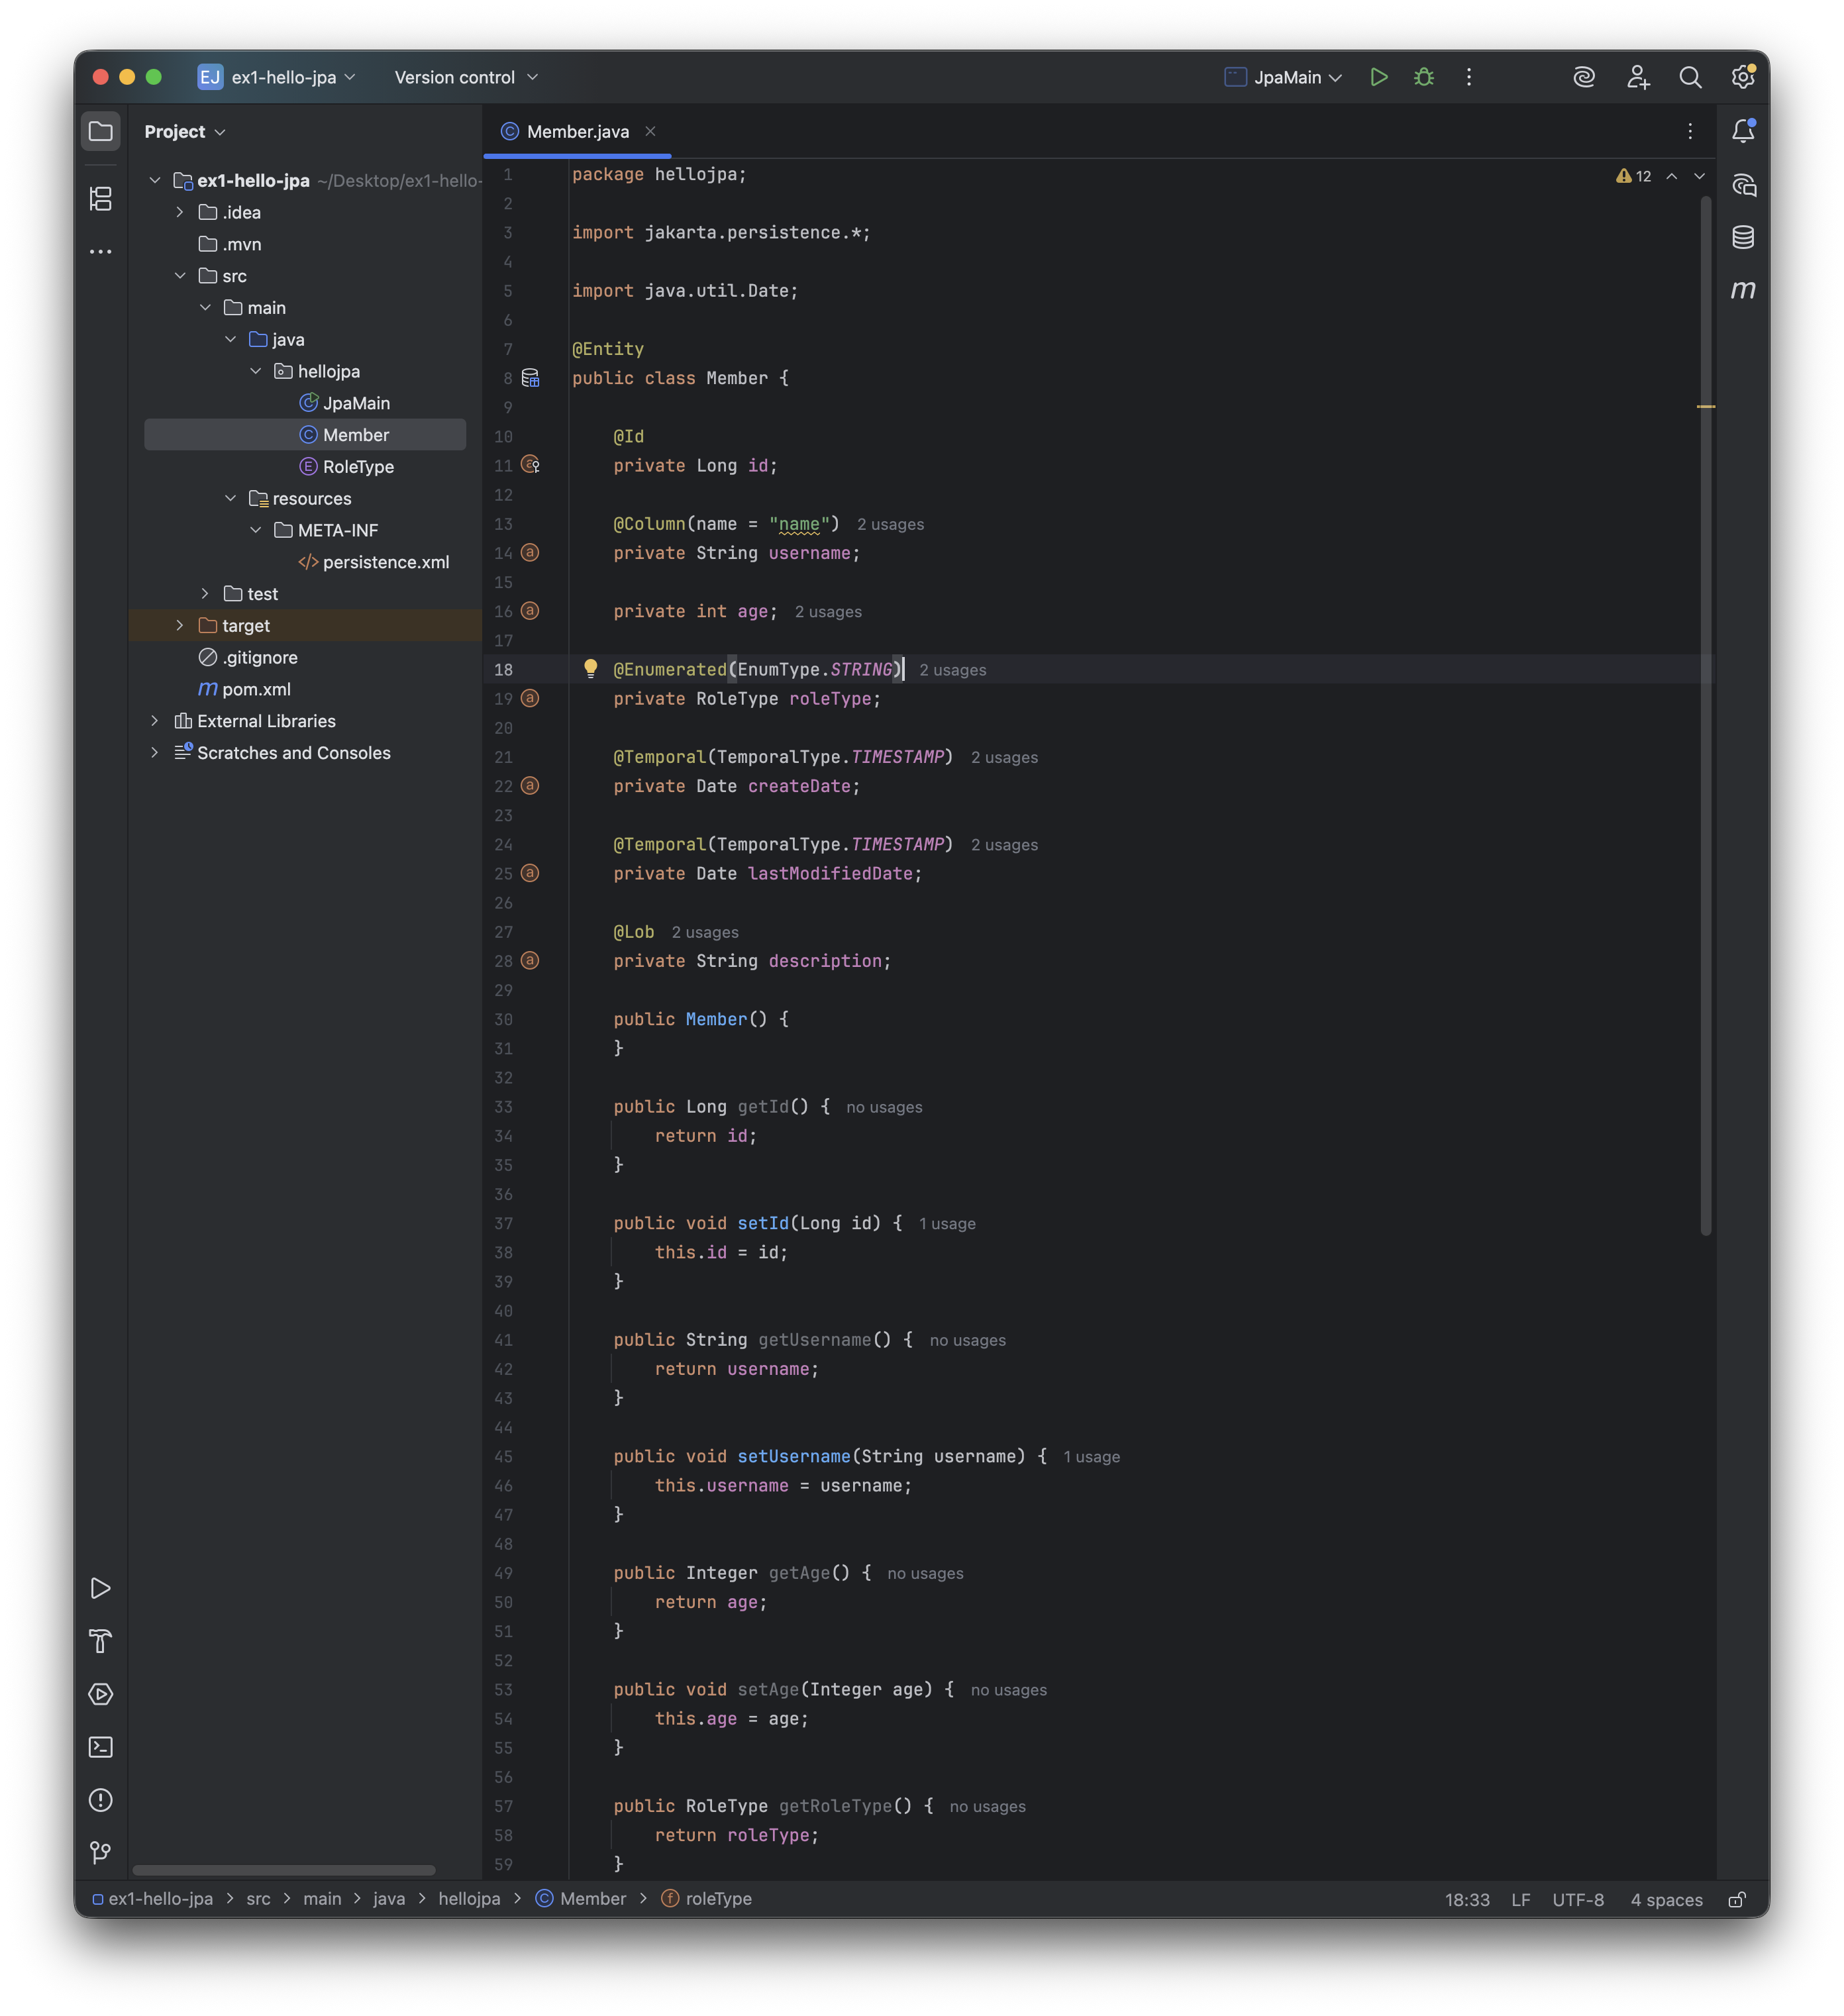Start debugging with the bug icon
This screenshot has height=2016, width=1844.
1424,77
